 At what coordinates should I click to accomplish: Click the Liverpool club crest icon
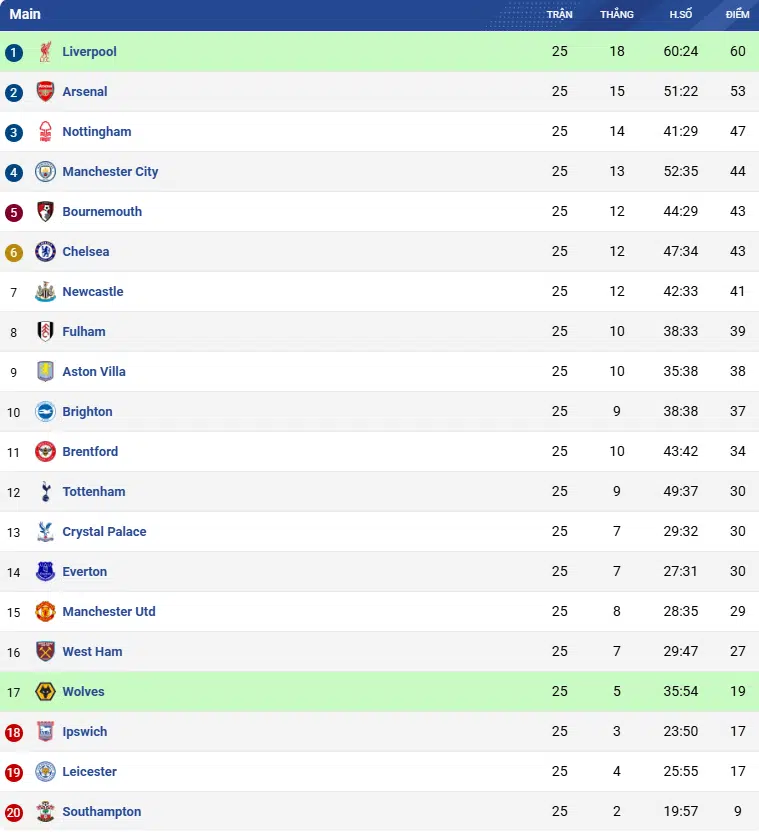(45, 51)
